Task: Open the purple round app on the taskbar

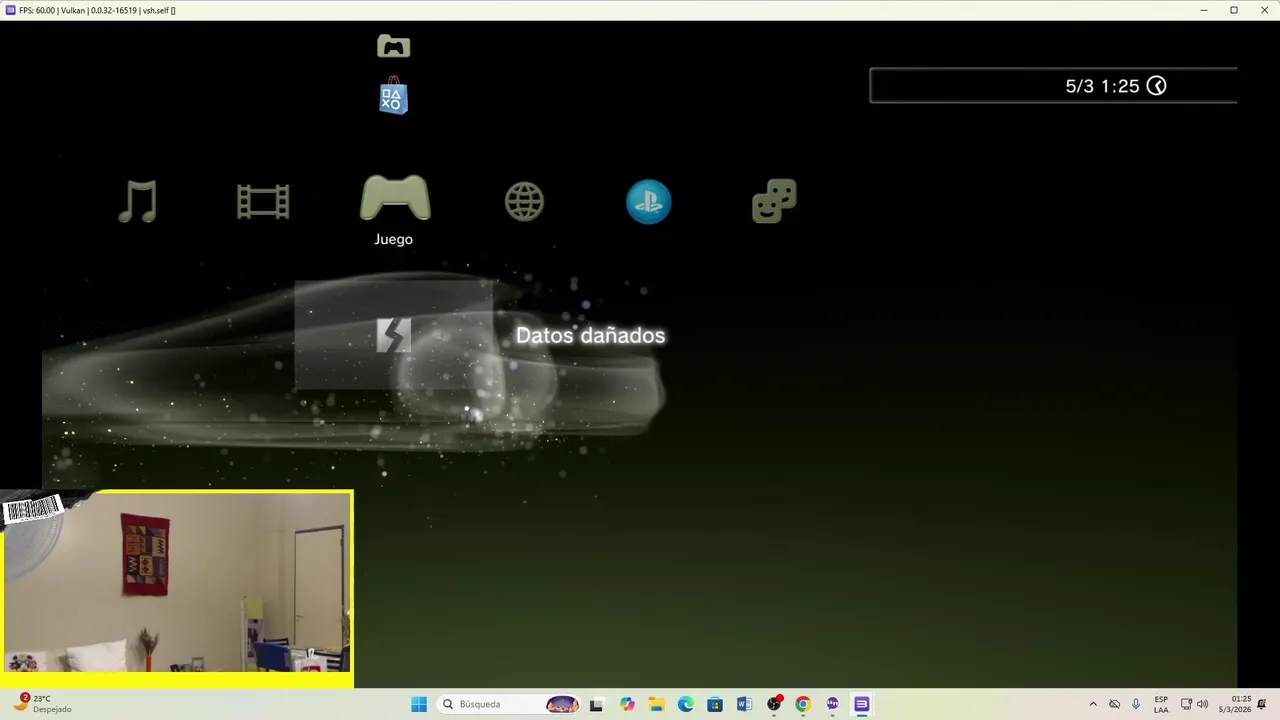Action: tap(832, 704)
